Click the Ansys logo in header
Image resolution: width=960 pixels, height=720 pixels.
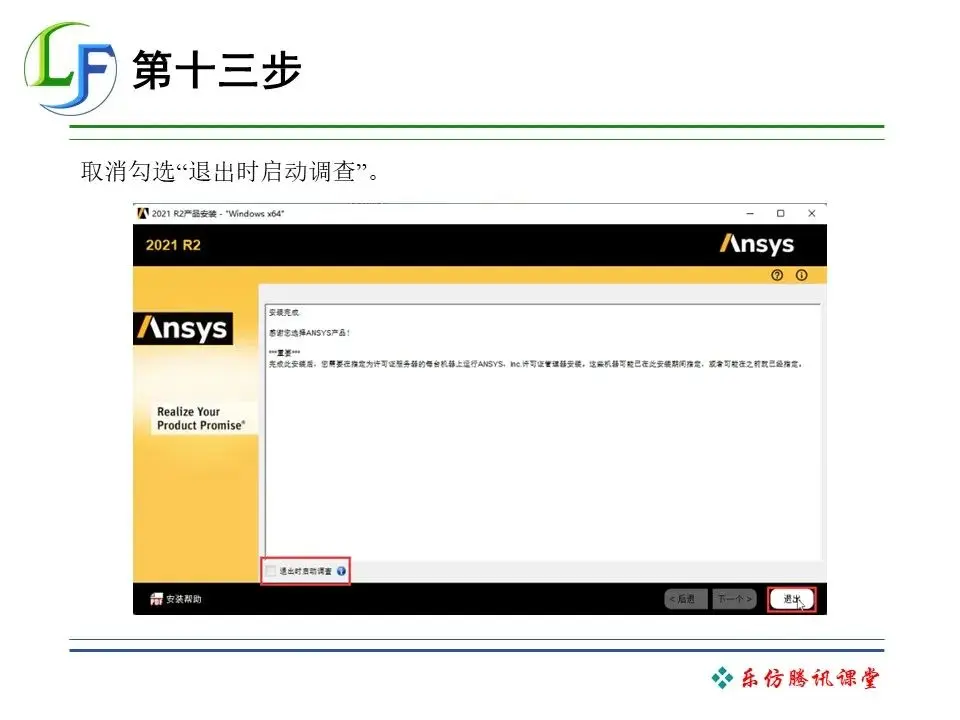[x=757, y=244]
